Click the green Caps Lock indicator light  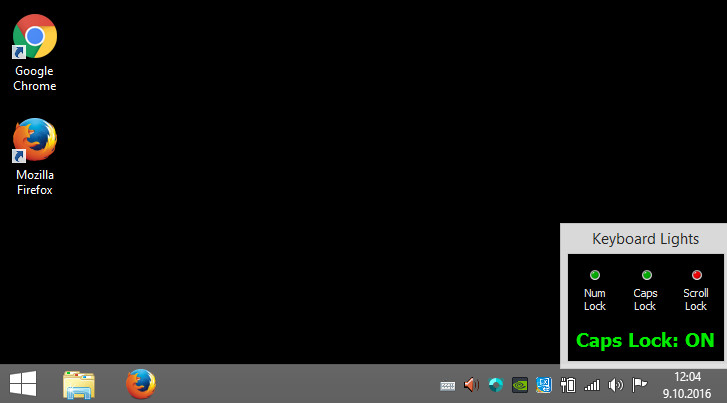[x=647, y=275]
